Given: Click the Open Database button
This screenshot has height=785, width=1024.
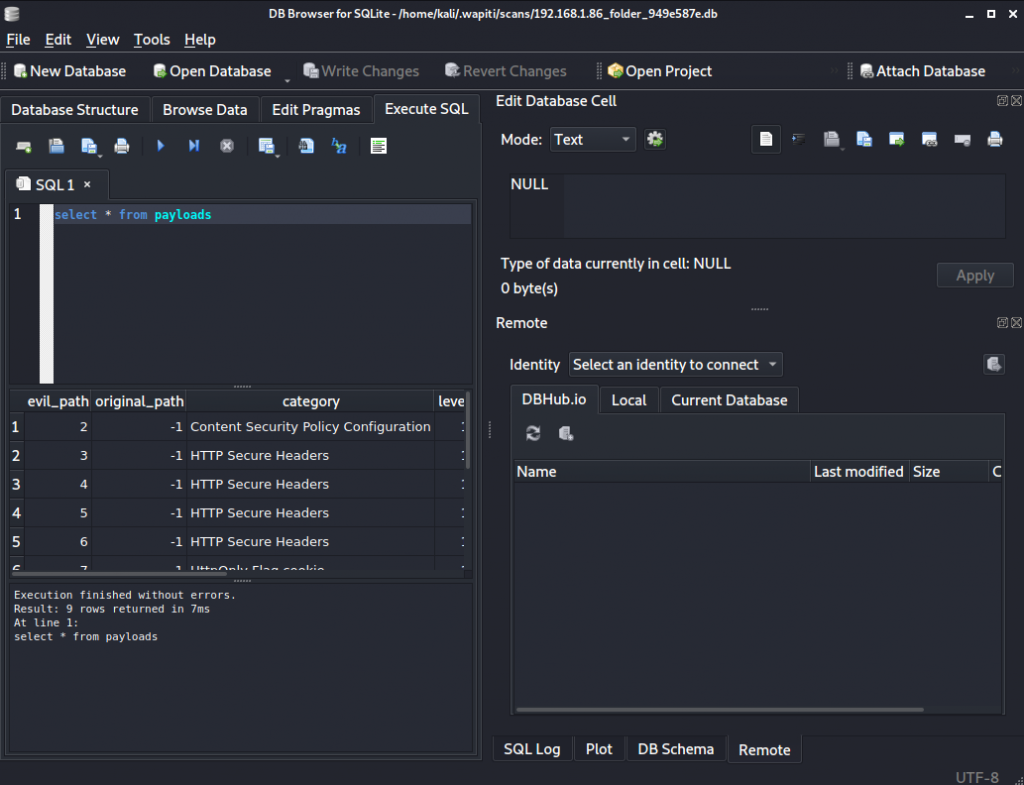Looking at the screenshot, I should pyautogui.click(x=212, y=71).
